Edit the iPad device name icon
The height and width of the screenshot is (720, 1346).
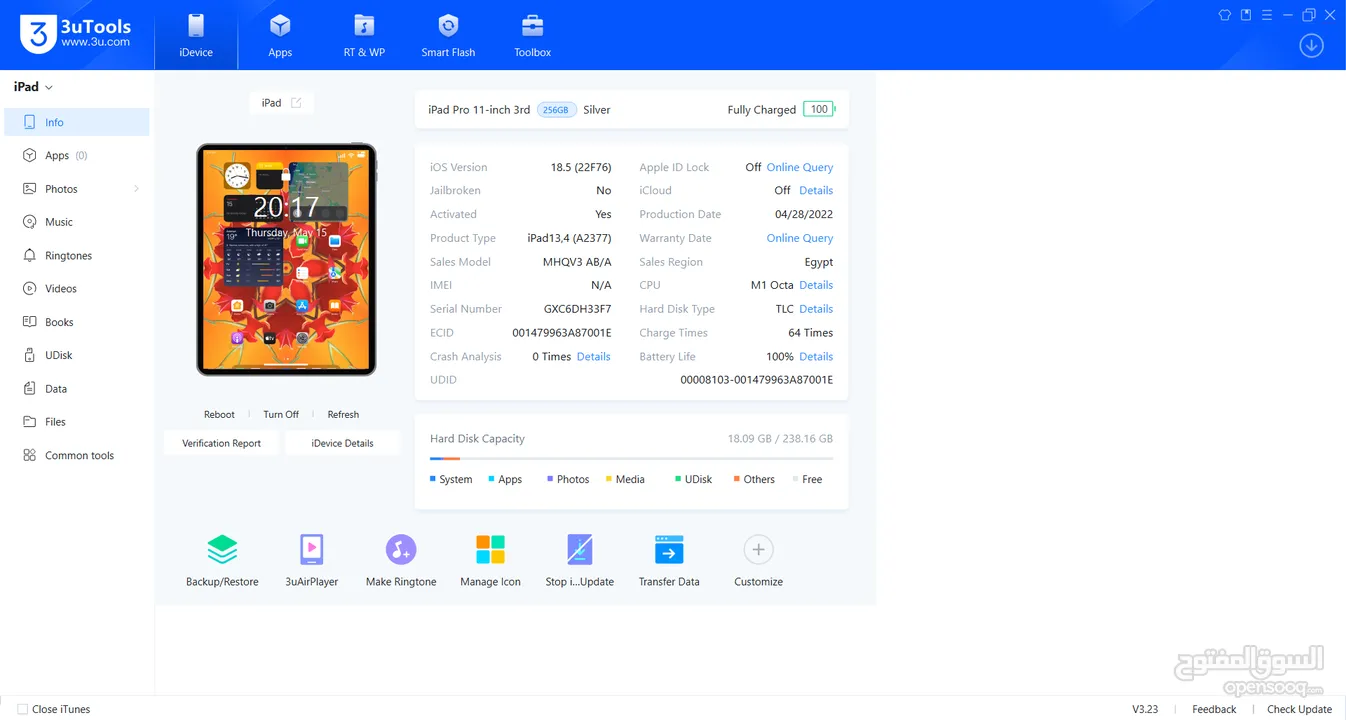(296, 103)
